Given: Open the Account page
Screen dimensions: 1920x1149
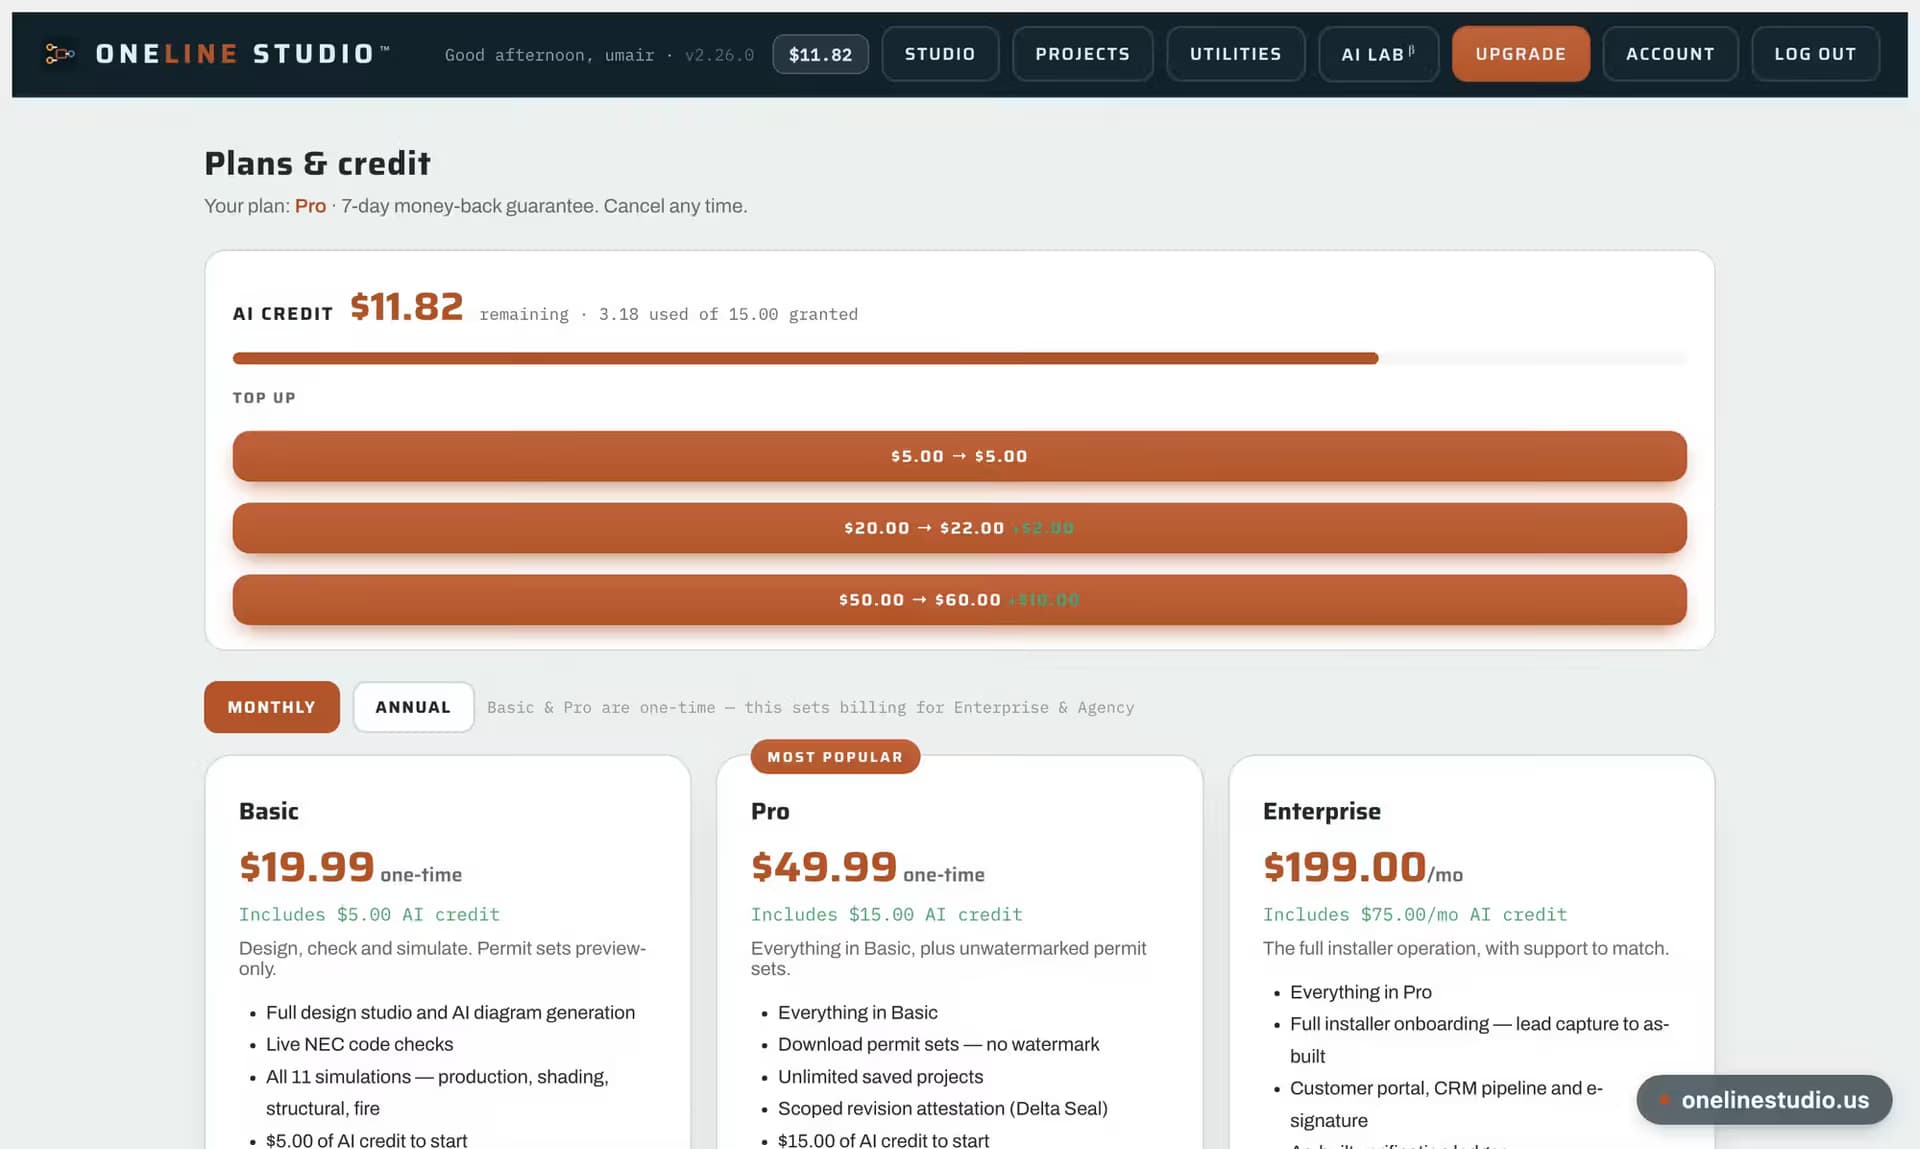Looking at the screenshot, I should click(1670, 54).
